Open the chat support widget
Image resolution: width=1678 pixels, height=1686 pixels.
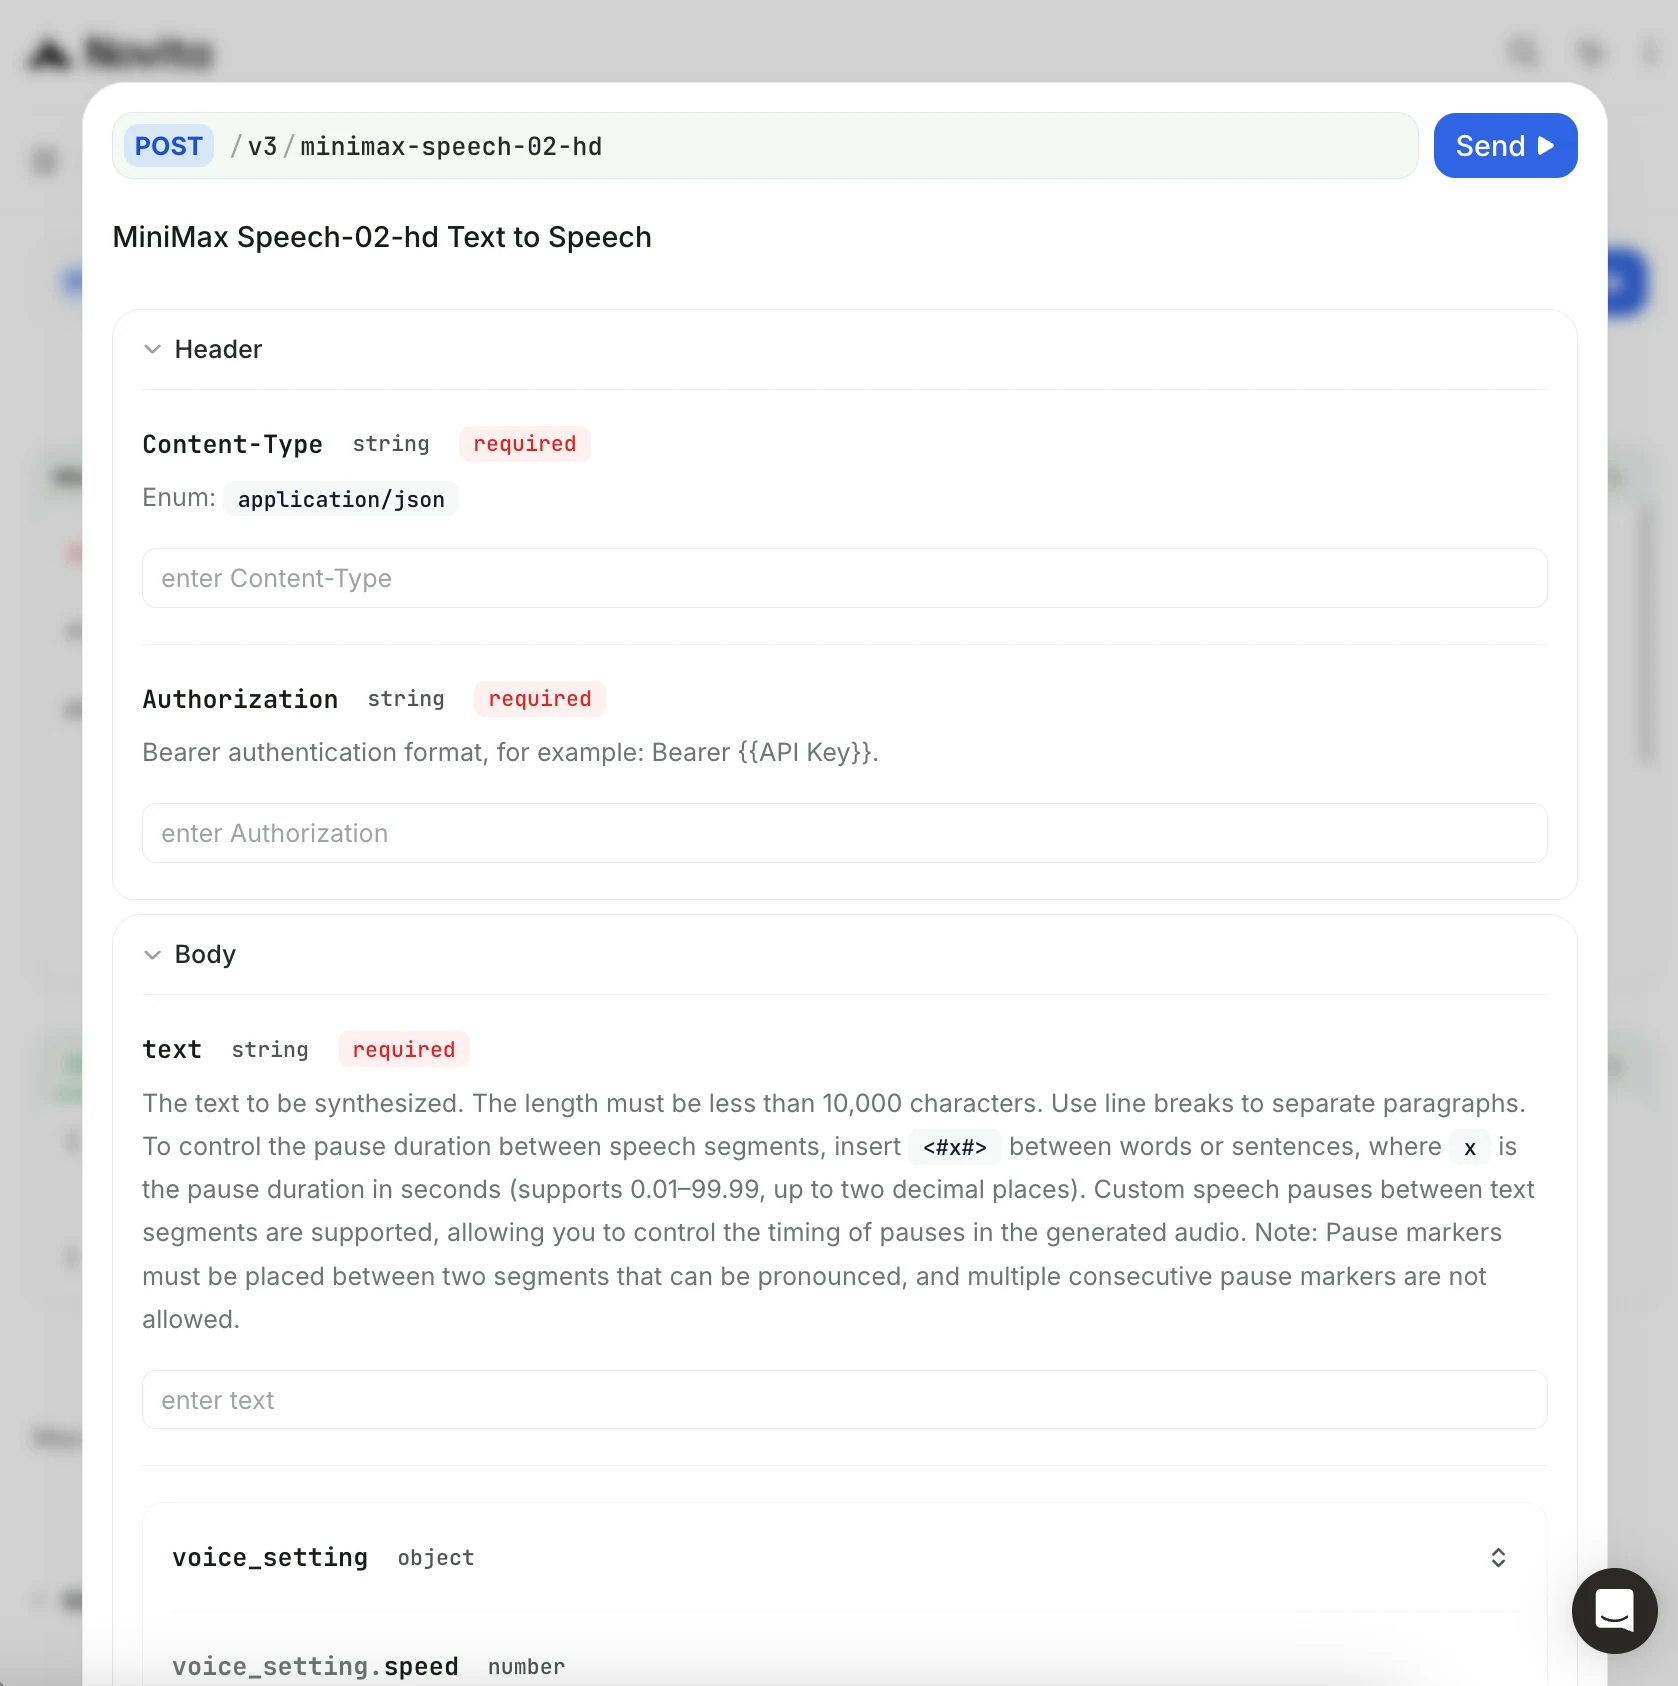coord(1614,1611)
